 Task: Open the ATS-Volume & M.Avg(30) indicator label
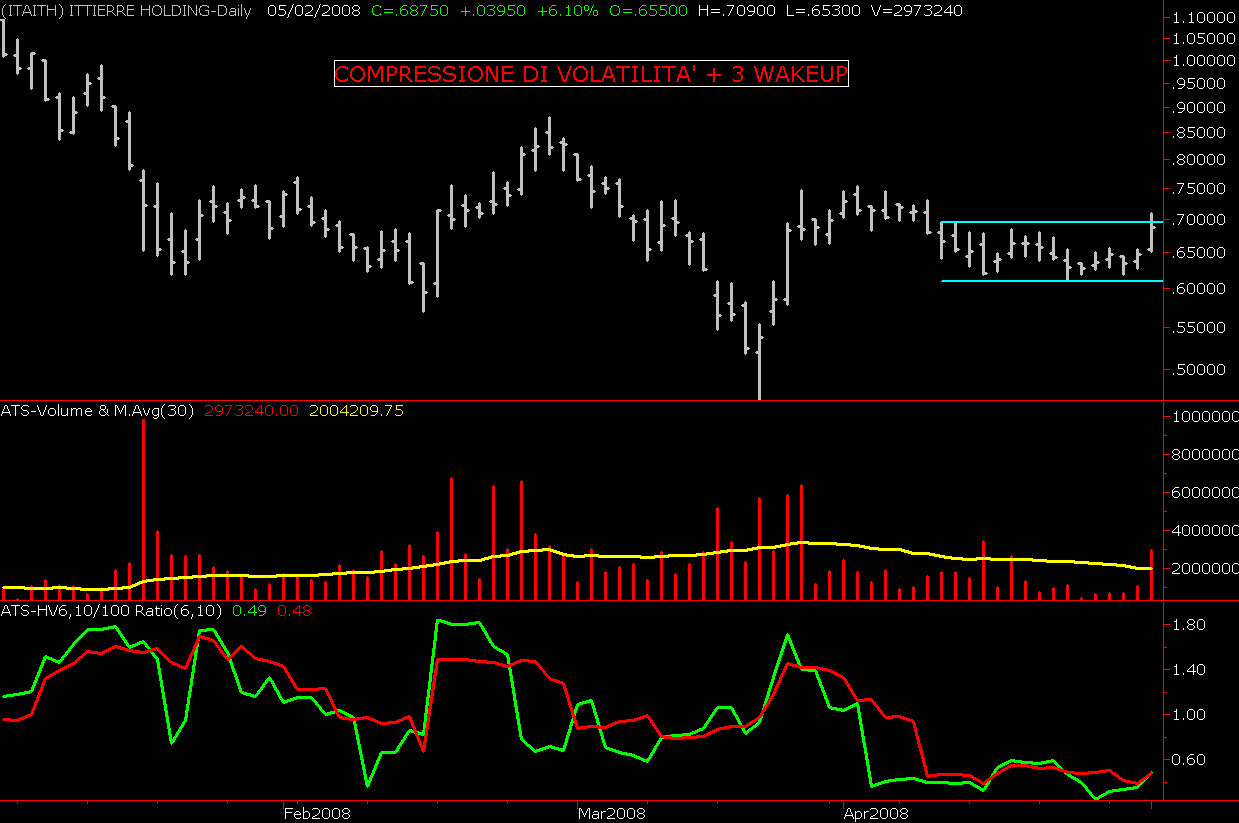tap(98, 410)
